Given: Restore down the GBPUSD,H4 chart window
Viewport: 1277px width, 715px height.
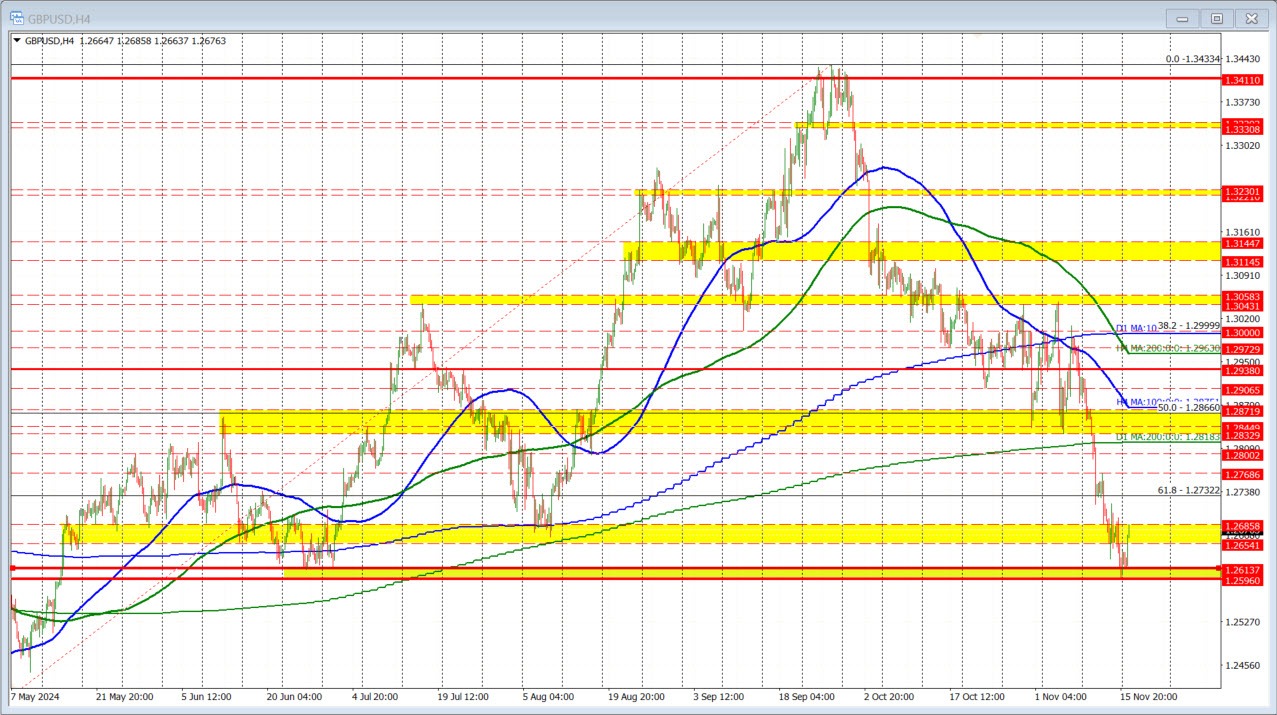Looking at the screenshot, I should pos(1217,18).
